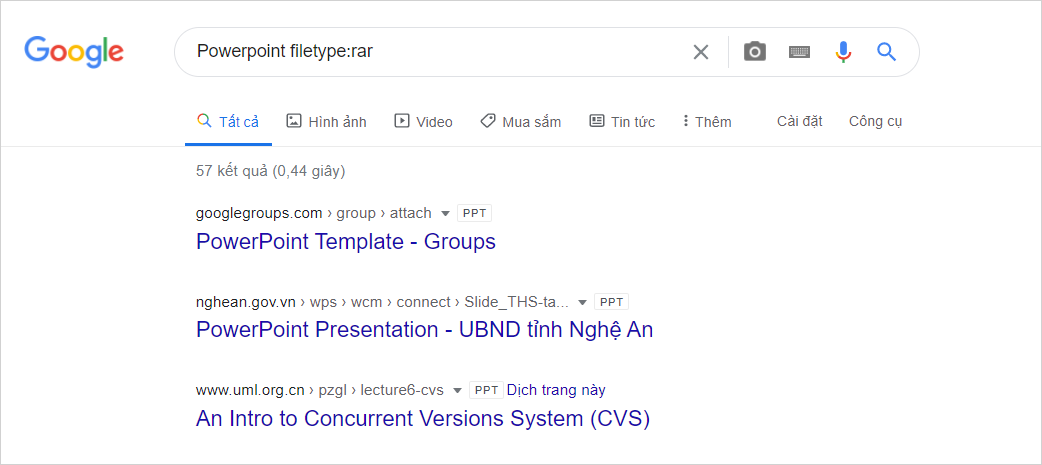Screen dimensions: 1042x465
Task: Click Dịch trang này translate link
Action: point(556,390)
